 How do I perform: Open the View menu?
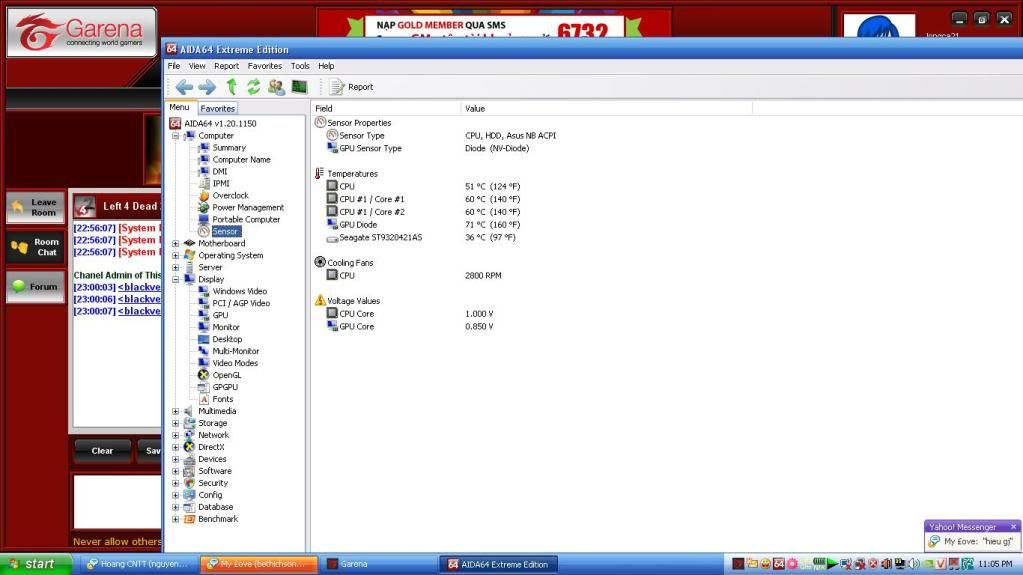[197, 66]
